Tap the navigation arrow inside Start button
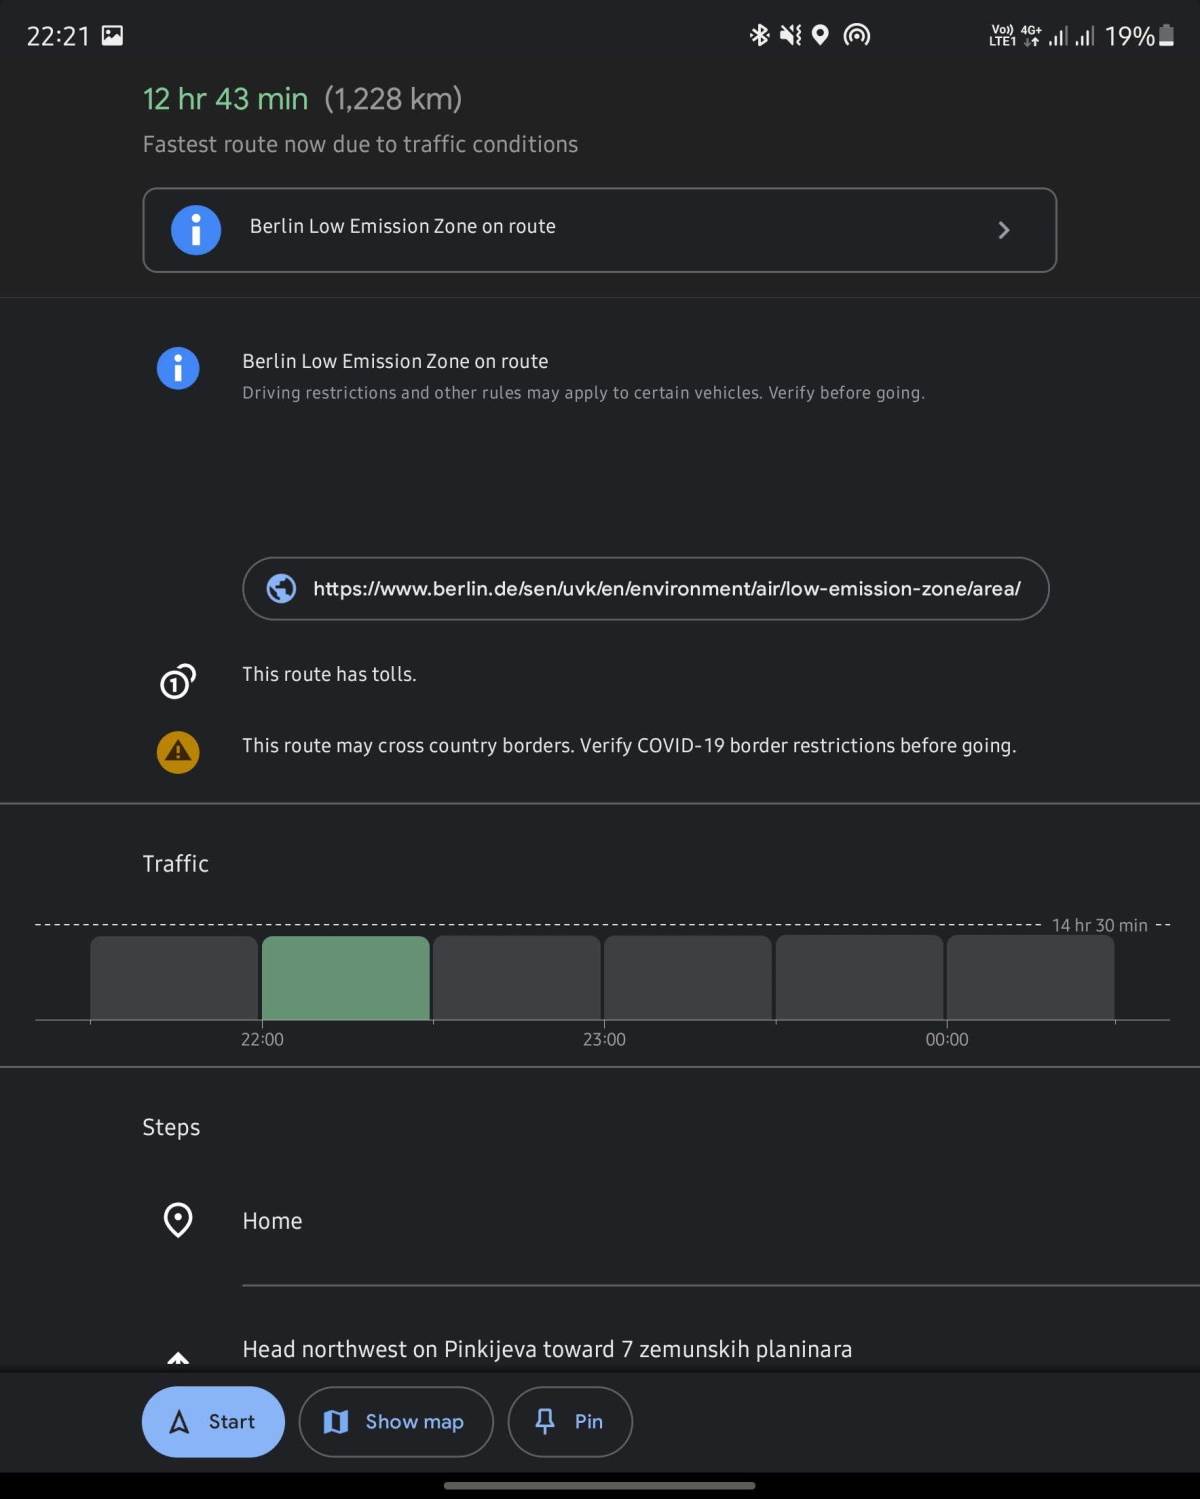This screenshot has height=1499, width=1200. tap(180, 1421)
